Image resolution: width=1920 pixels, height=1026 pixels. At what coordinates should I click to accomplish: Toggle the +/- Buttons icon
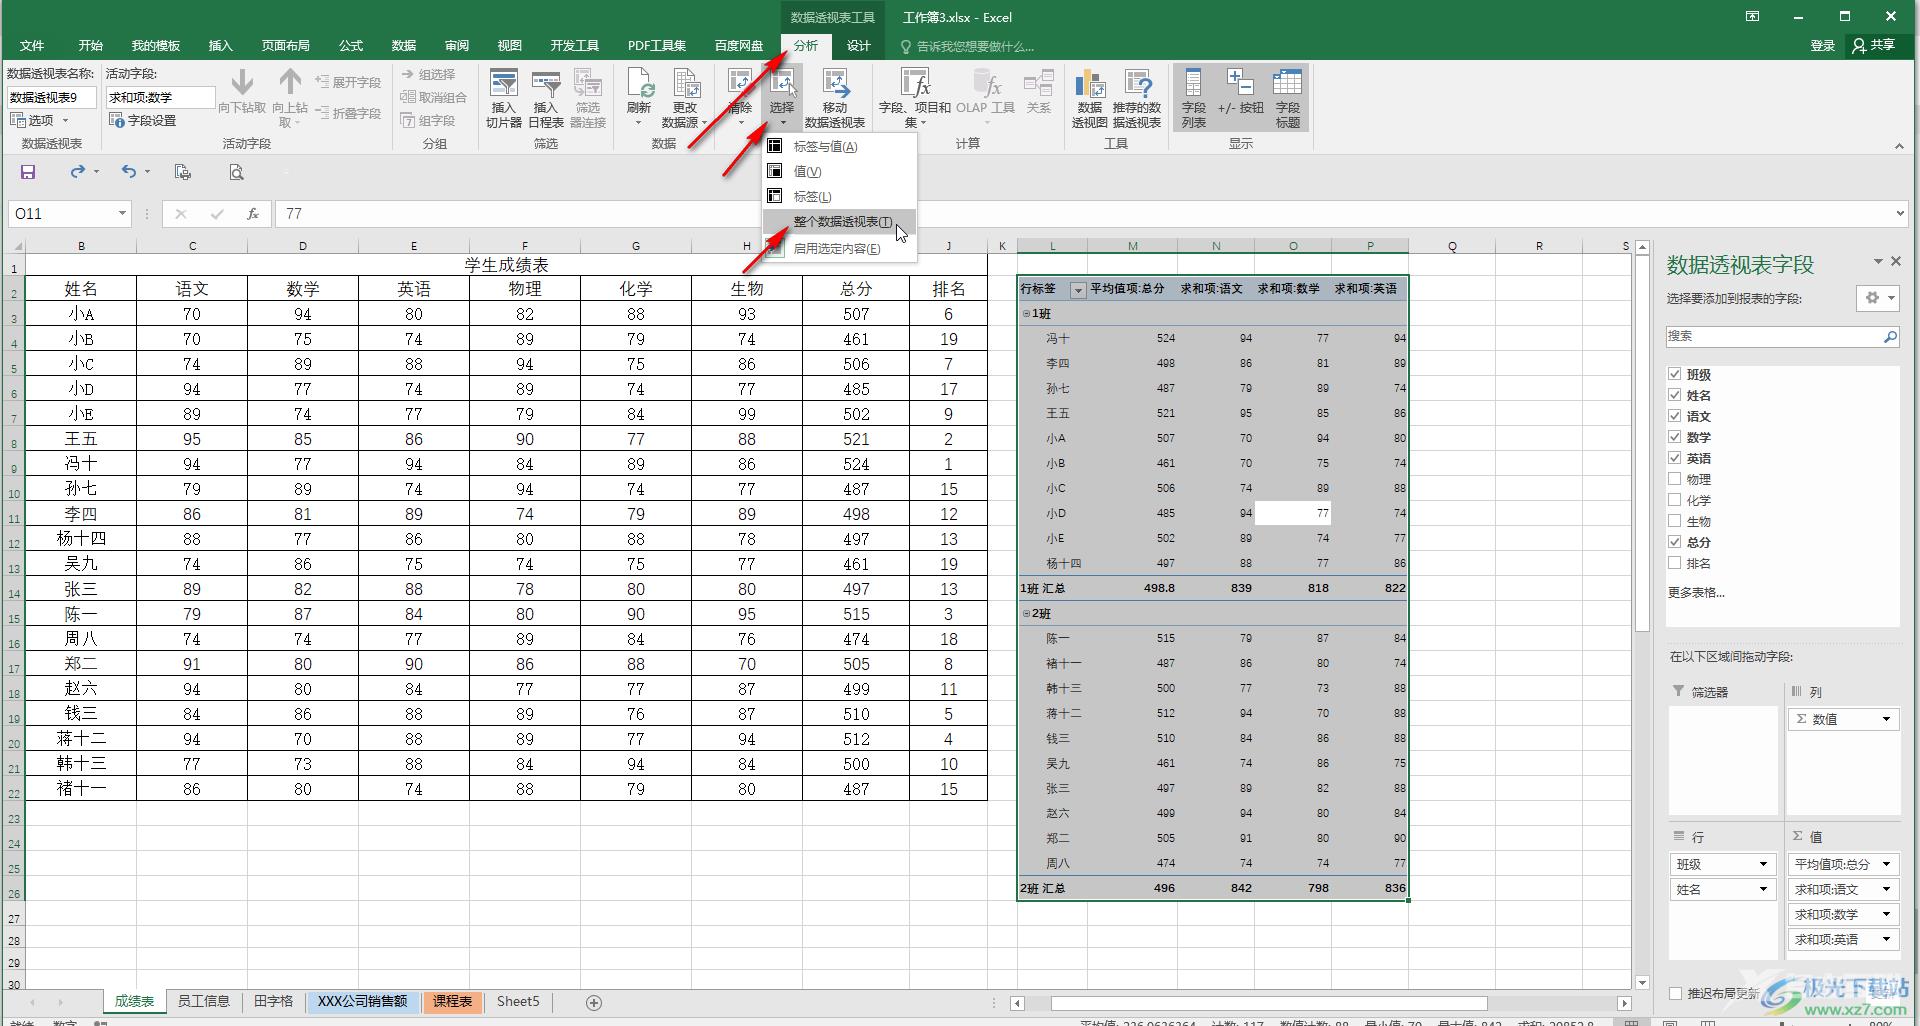(x=1240, y=92)
